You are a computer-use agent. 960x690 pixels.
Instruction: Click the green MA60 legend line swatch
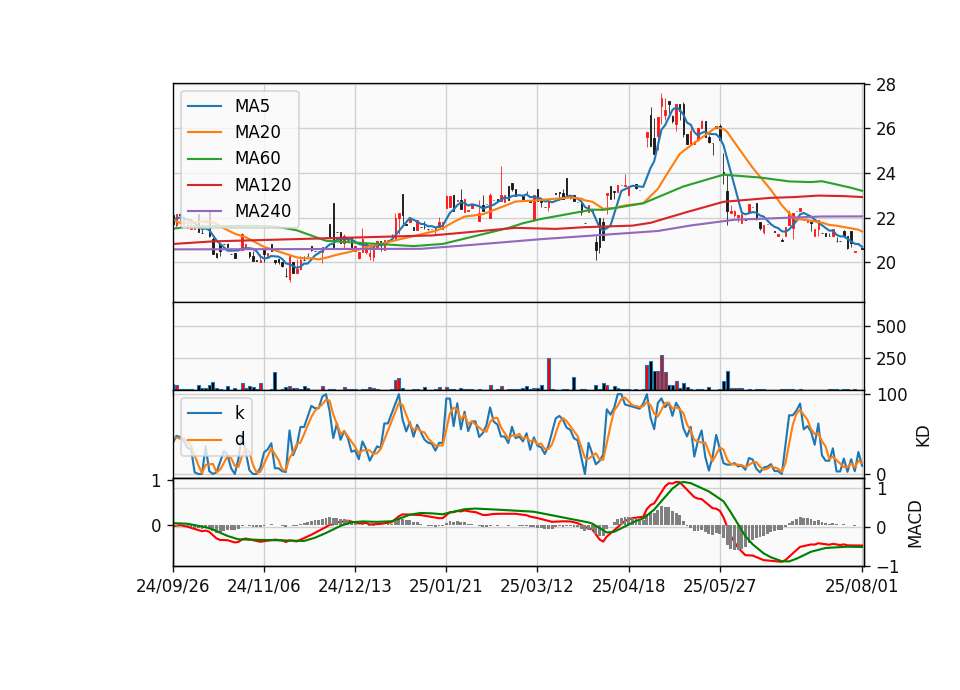tap(204, 159)
